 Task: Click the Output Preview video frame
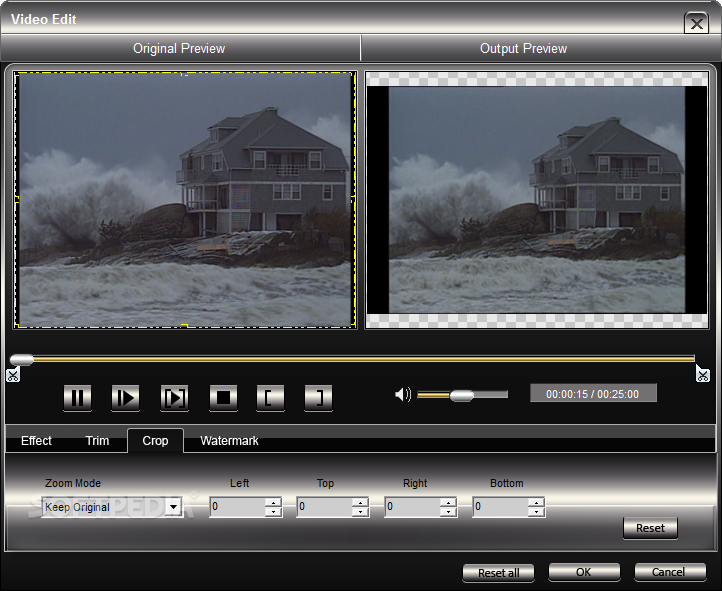point(537,200)
